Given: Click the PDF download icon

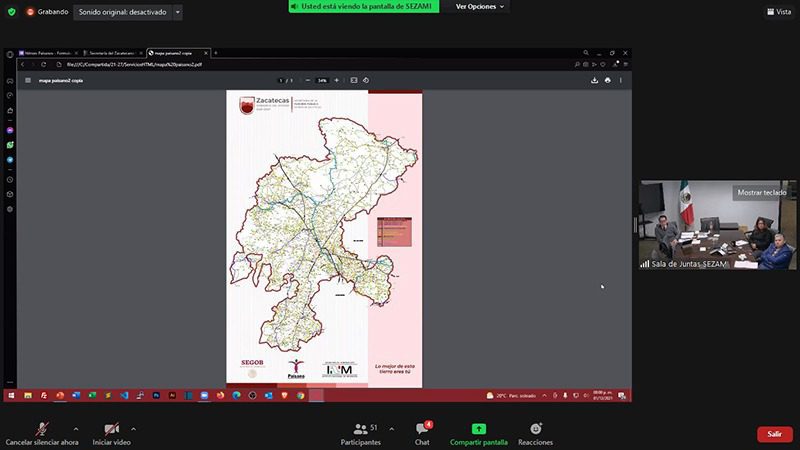Looking at the screenshot, I should 594,81.
